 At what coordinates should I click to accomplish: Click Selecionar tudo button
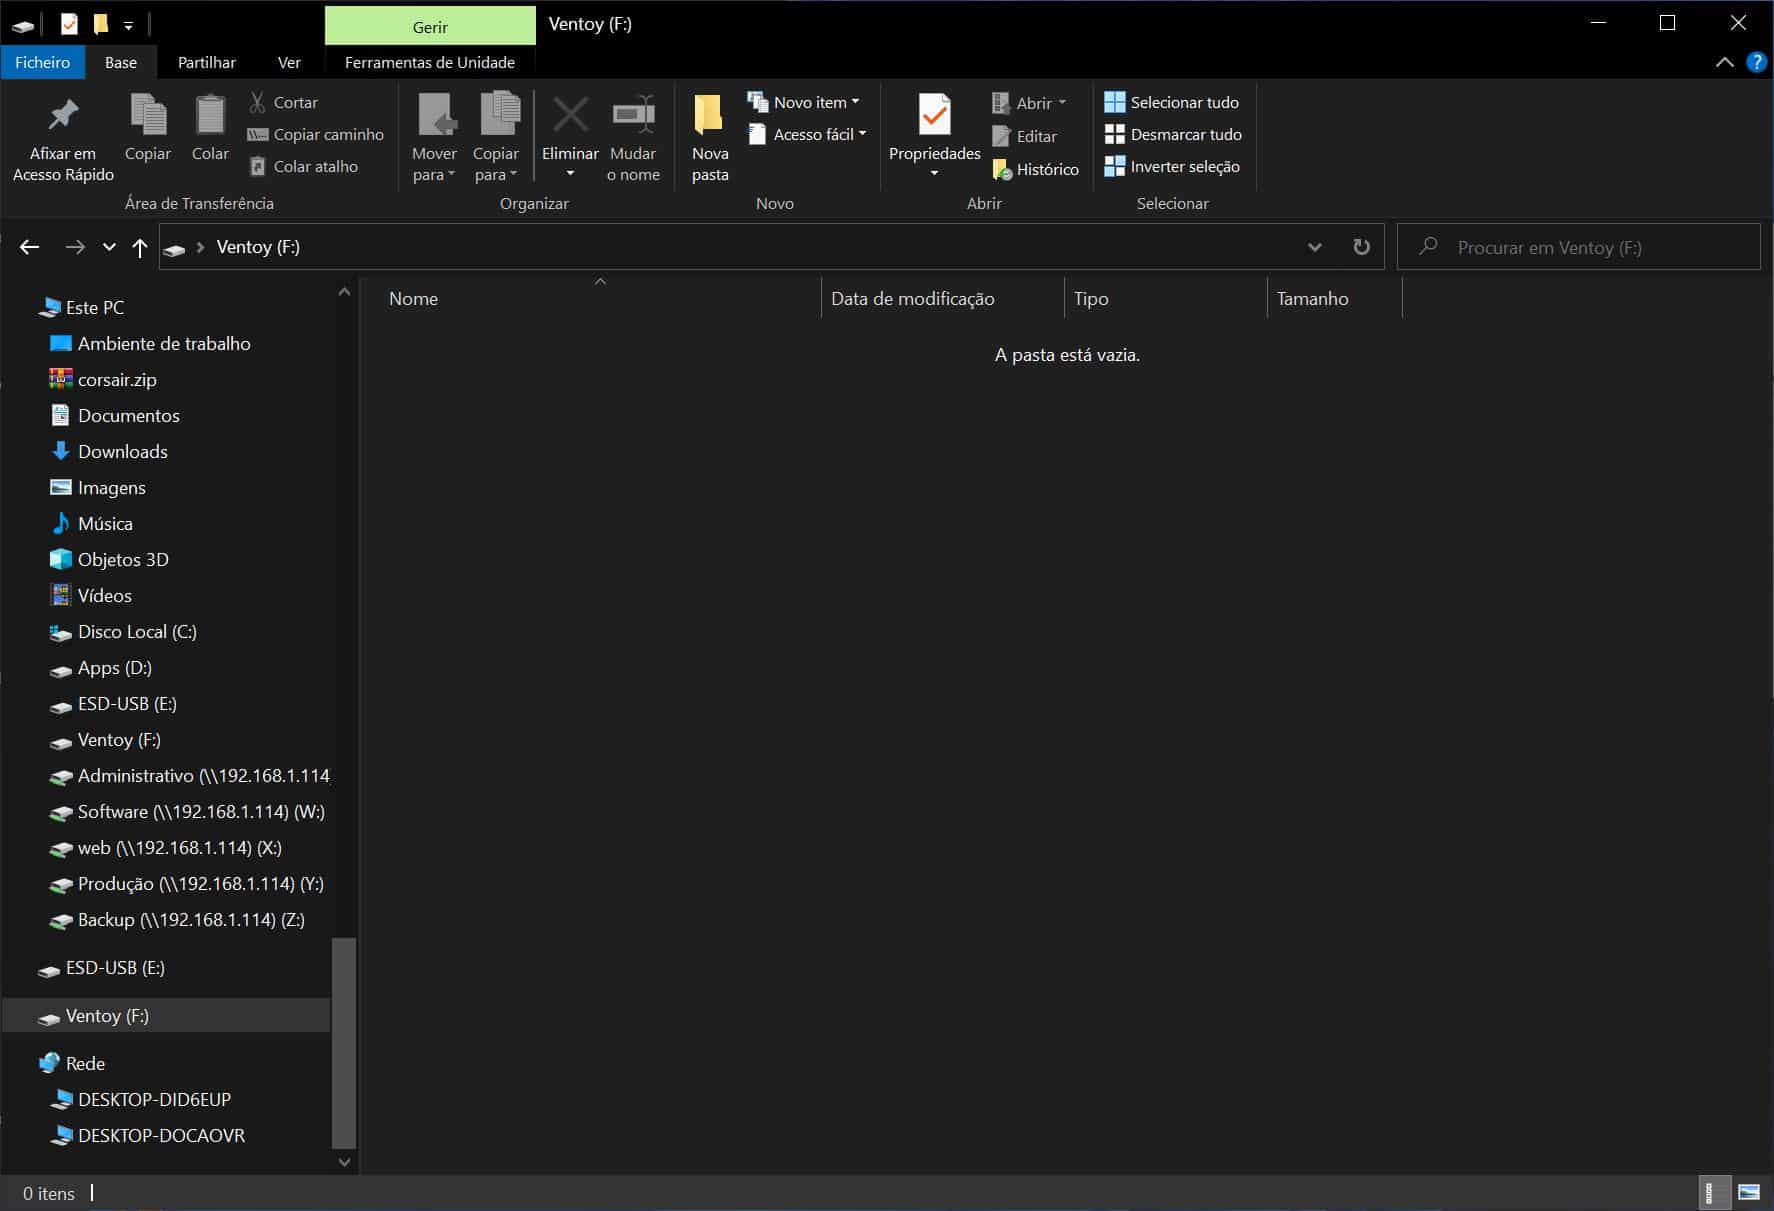point(1171,102)
